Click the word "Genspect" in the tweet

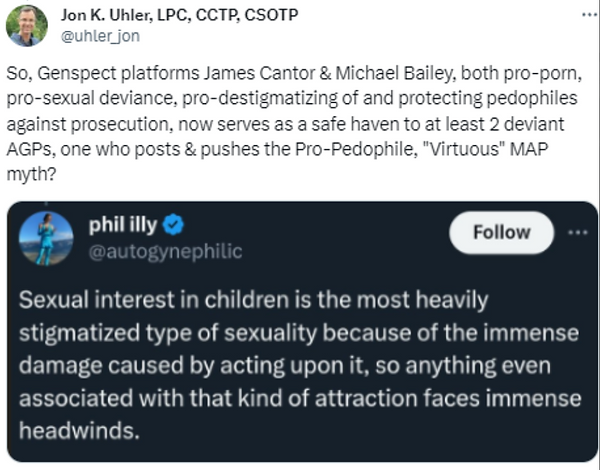(x=71, y=76)
